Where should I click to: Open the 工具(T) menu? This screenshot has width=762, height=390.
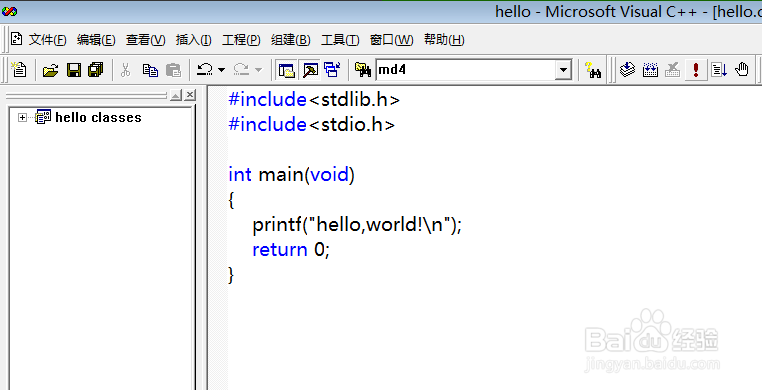[340, 40]
